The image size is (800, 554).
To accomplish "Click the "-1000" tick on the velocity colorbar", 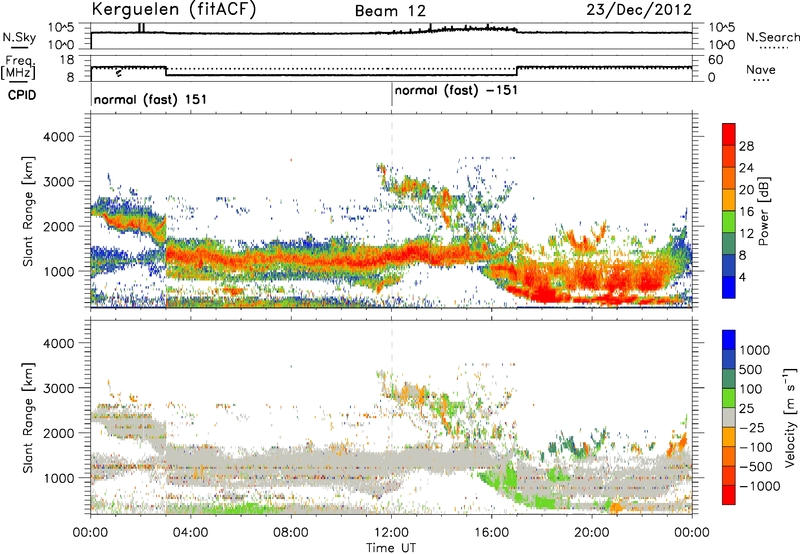I will (x=760, y=486).
